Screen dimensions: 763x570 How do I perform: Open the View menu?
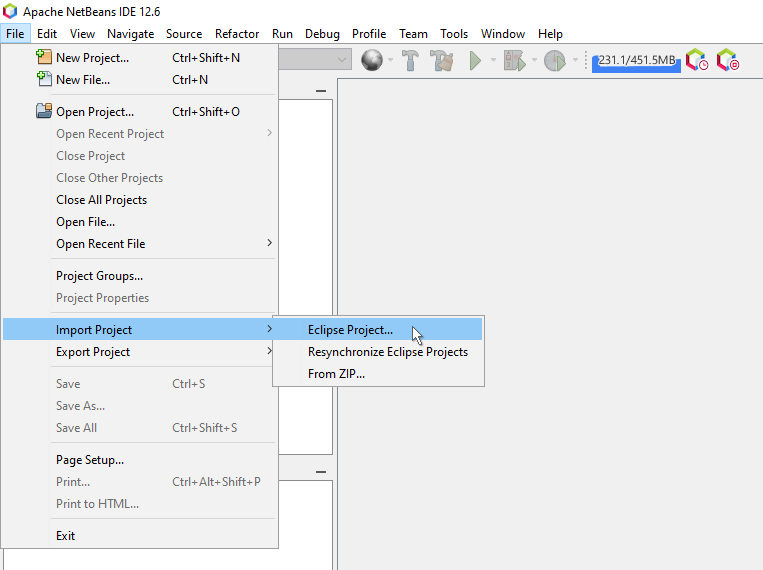click(82, 34)
